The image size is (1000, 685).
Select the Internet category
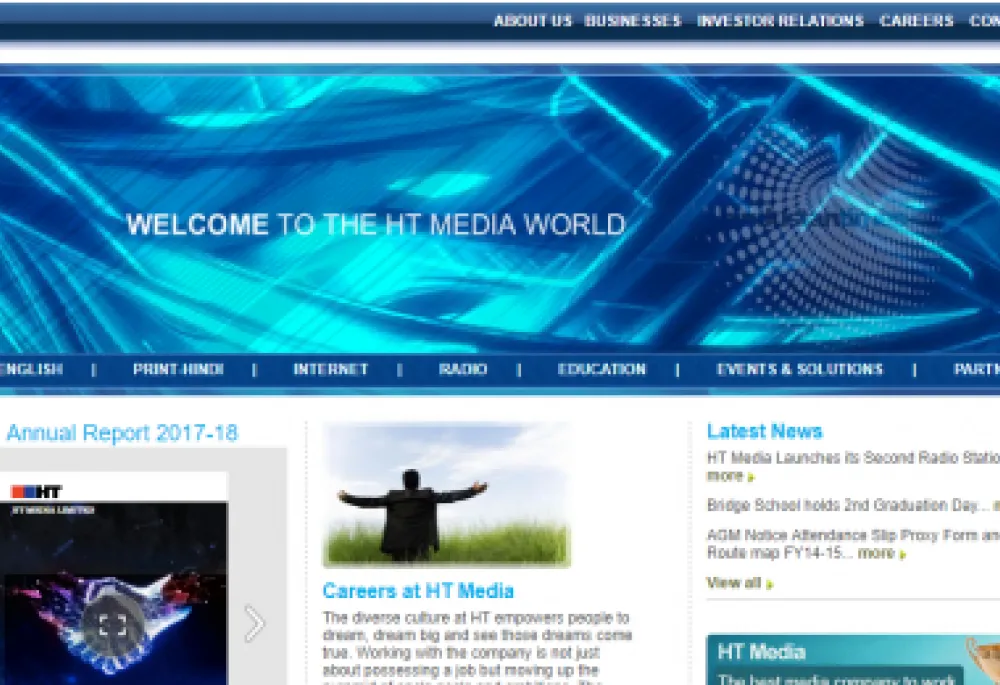click(330, 369)
